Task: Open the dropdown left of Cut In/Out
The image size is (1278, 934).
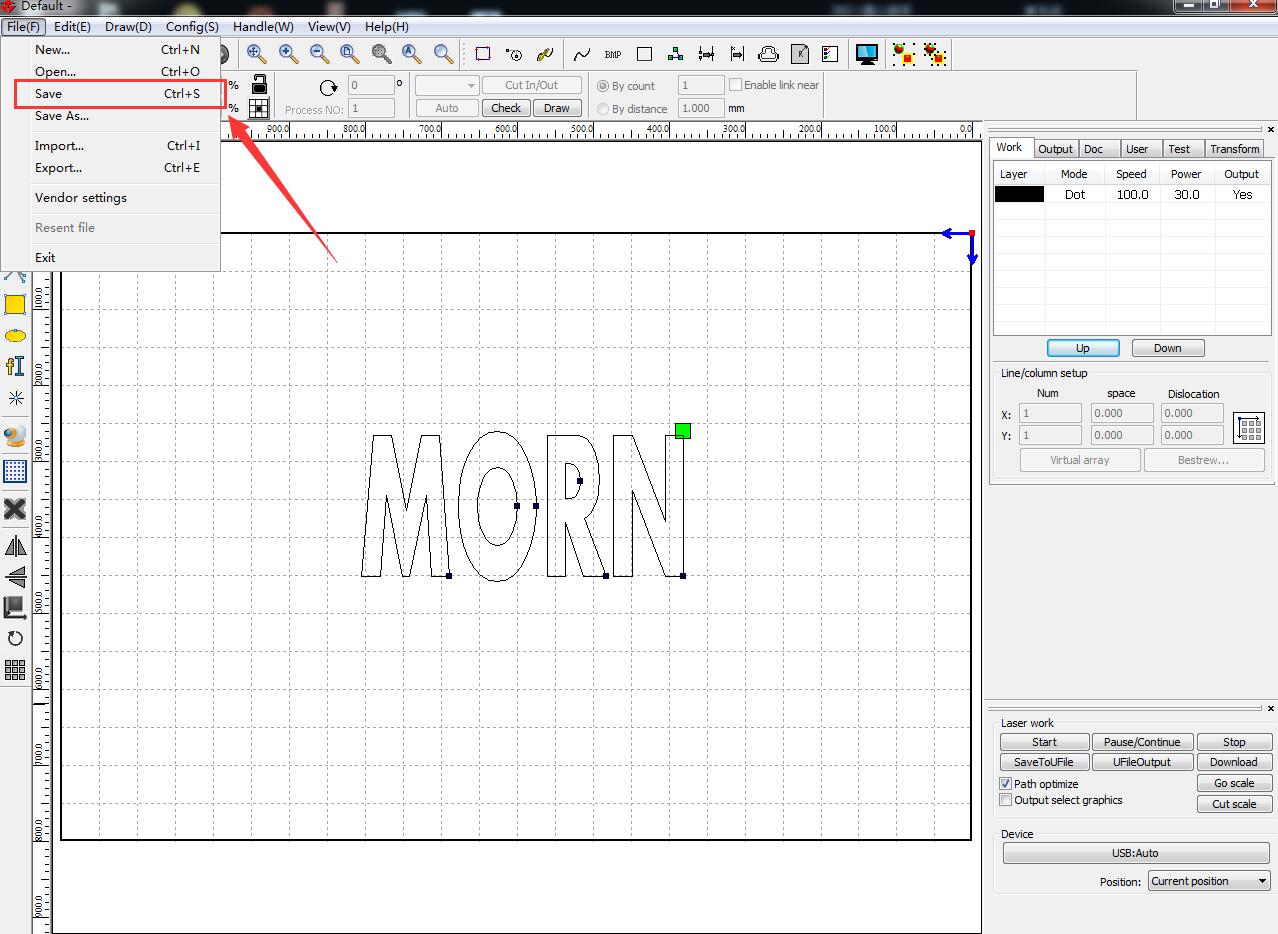Action: (x=447, y=85)
